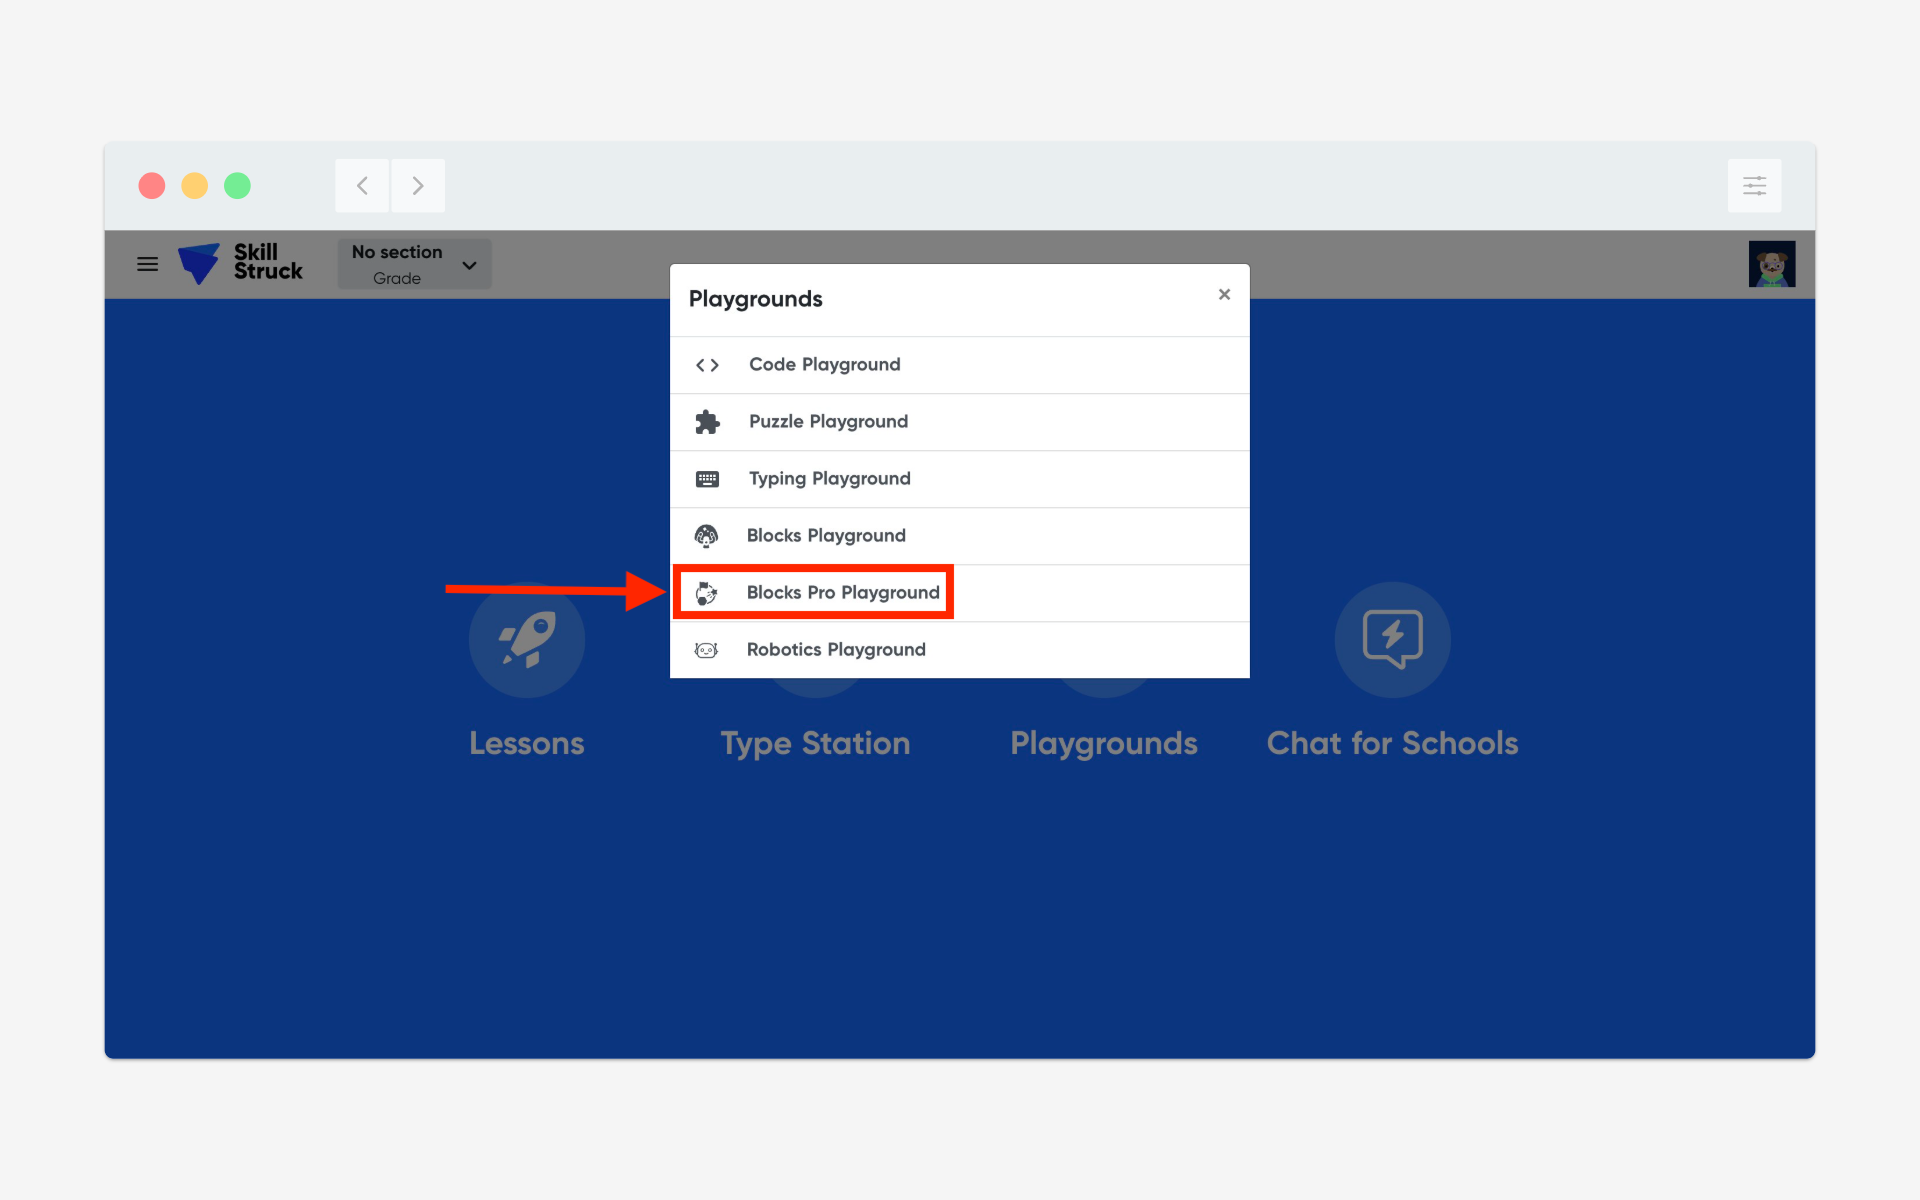Click the Chat for Schools chat icon
The image size is (1920, 1200).
pos(1392,640)
